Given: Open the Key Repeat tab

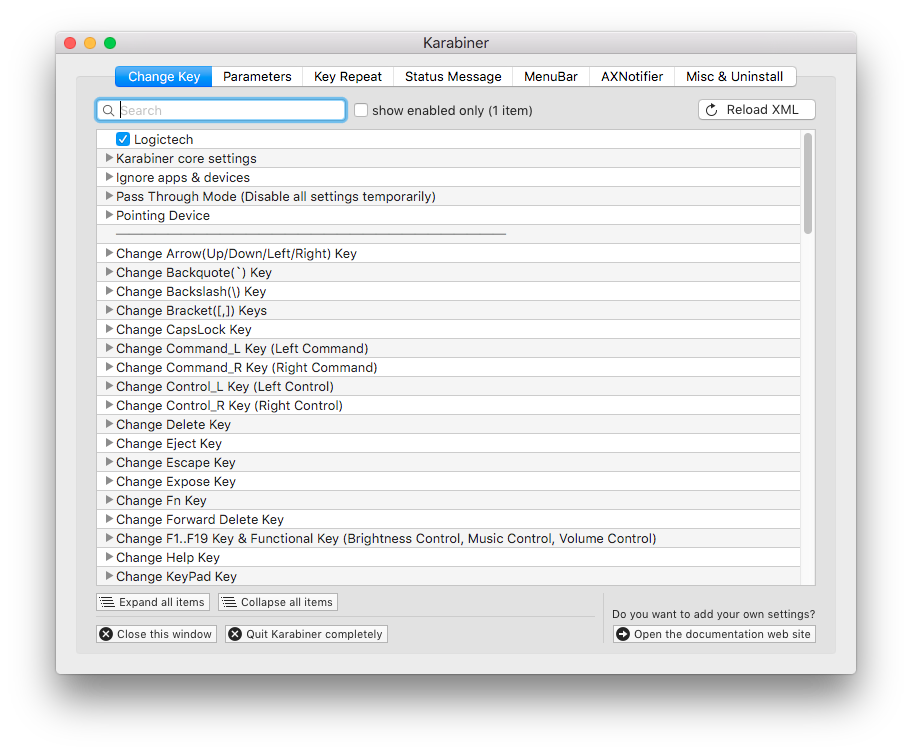Looking at the screenshot, I should coord(348,77).
